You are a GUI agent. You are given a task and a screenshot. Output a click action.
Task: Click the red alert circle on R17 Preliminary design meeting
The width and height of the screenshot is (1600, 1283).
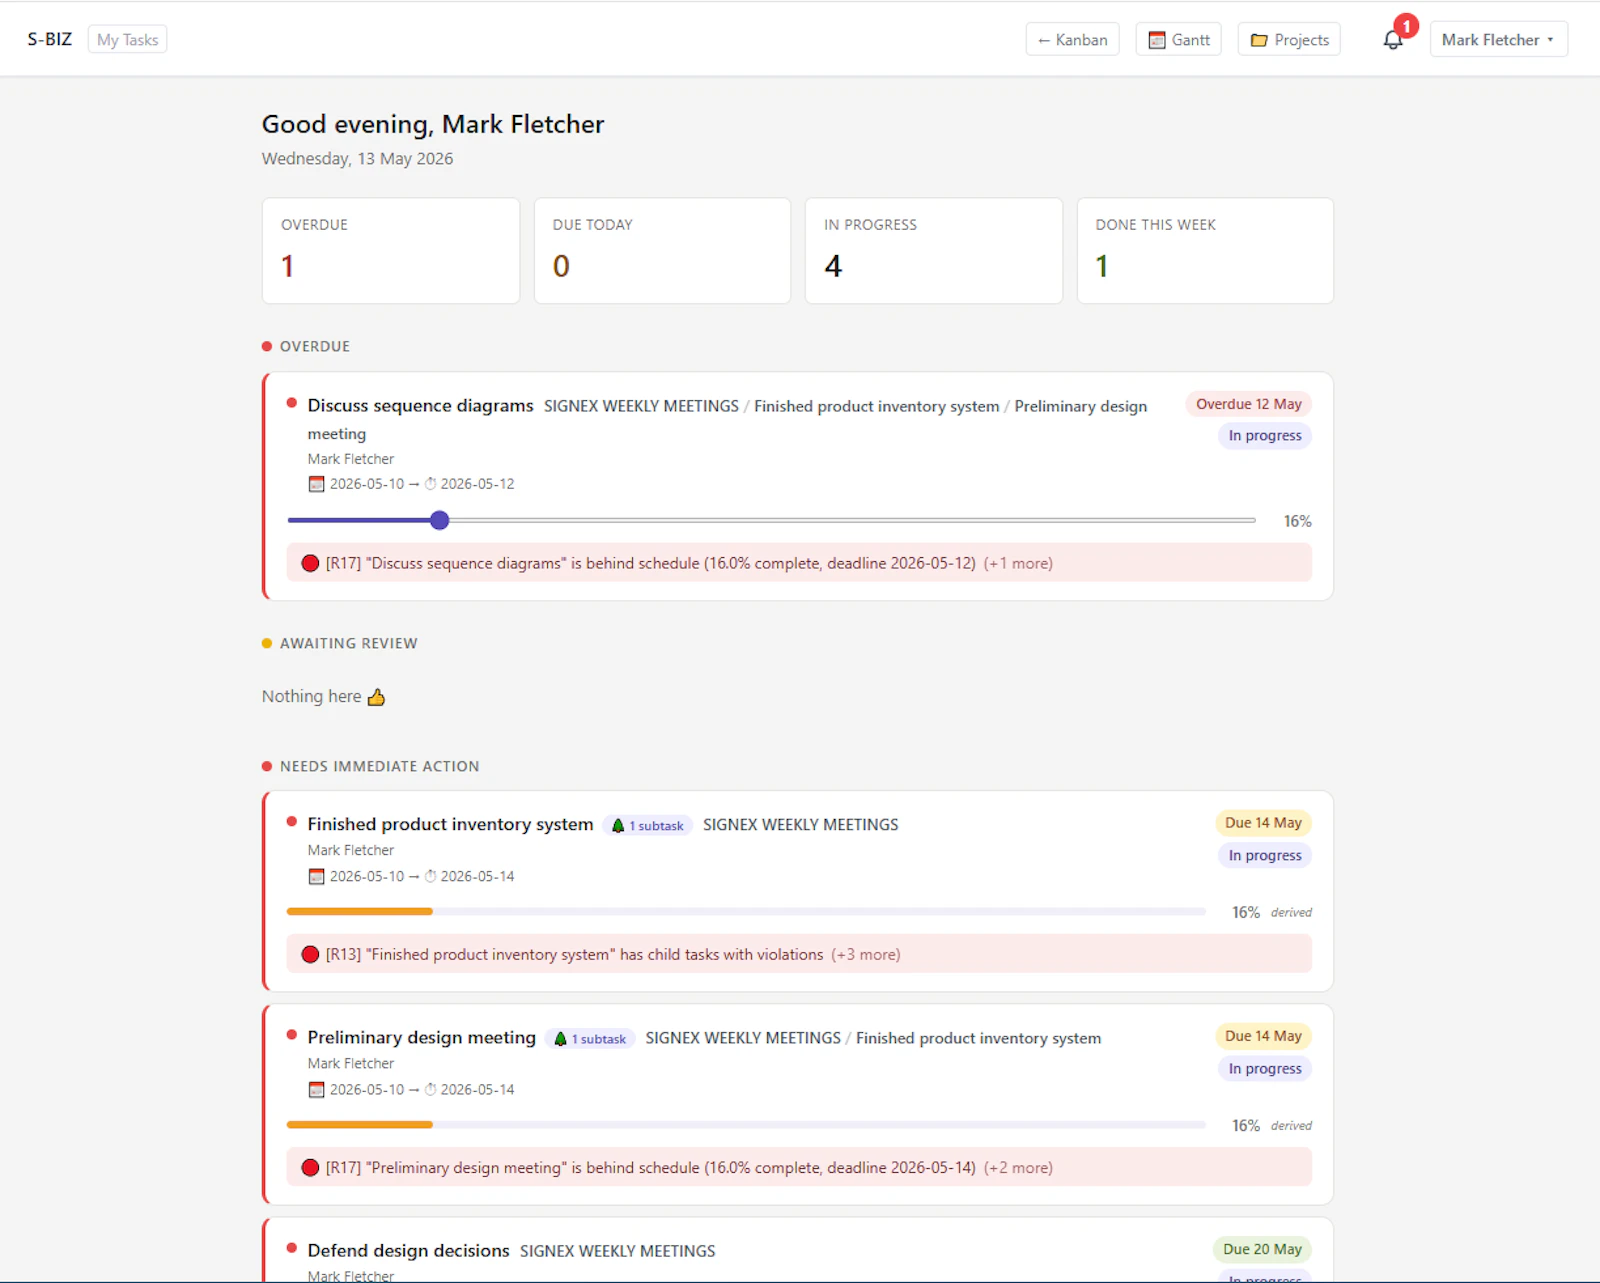(x=310, y=1167)
